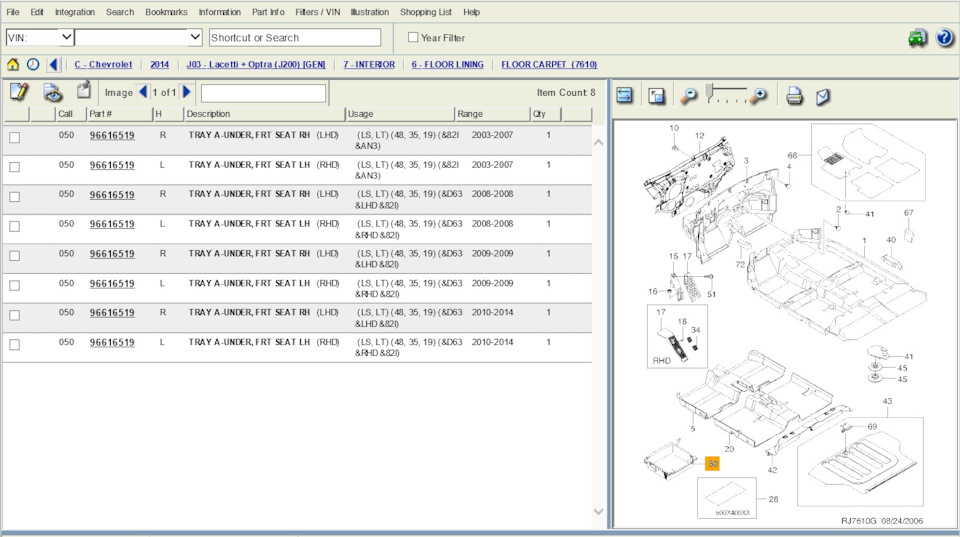Image resolution: width=960 pixels, height=537 pixels.
Task: Click the green vehicle icon
Action: 917,38
